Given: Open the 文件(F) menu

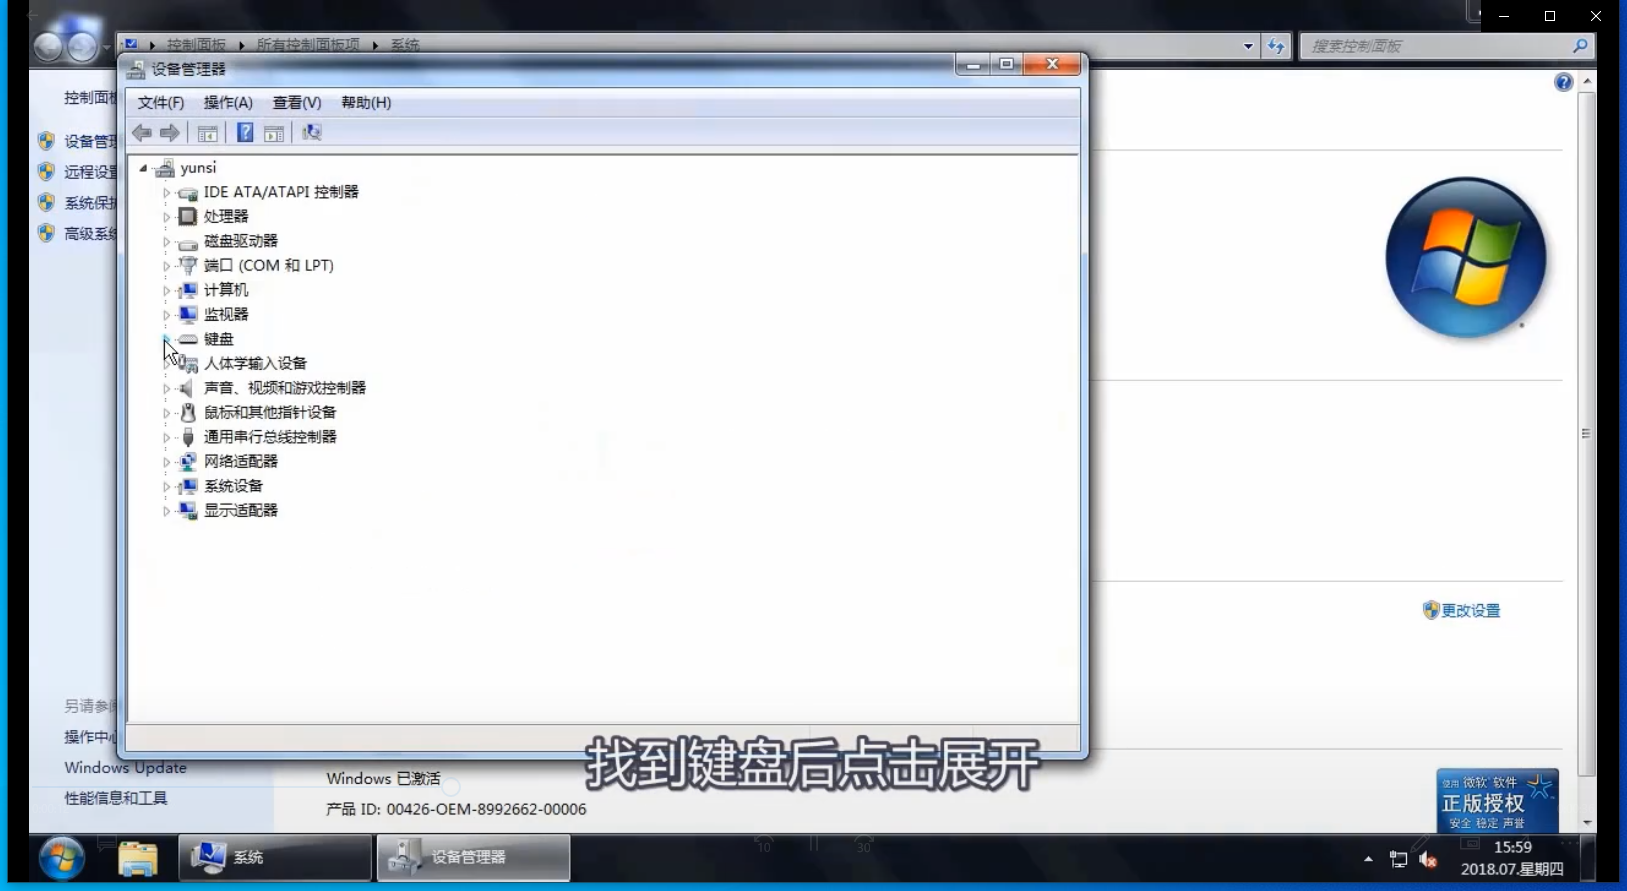Looking at the screenshot, I should pyautogui.click(x=161, y=103).
